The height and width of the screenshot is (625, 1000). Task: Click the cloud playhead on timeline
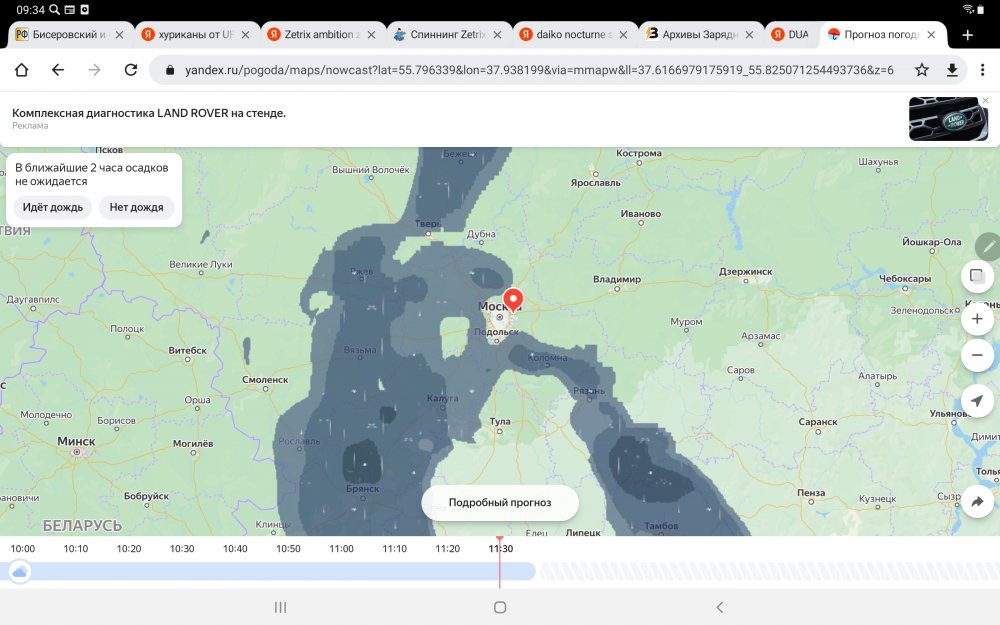pyautogui.click(x=20, y=571)
